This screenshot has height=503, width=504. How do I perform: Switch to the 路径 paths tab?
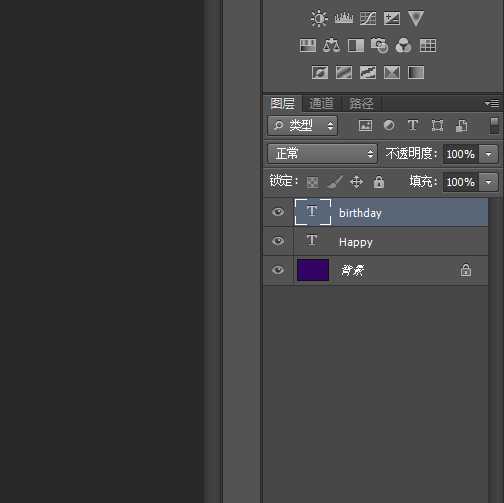pos(362,104)
